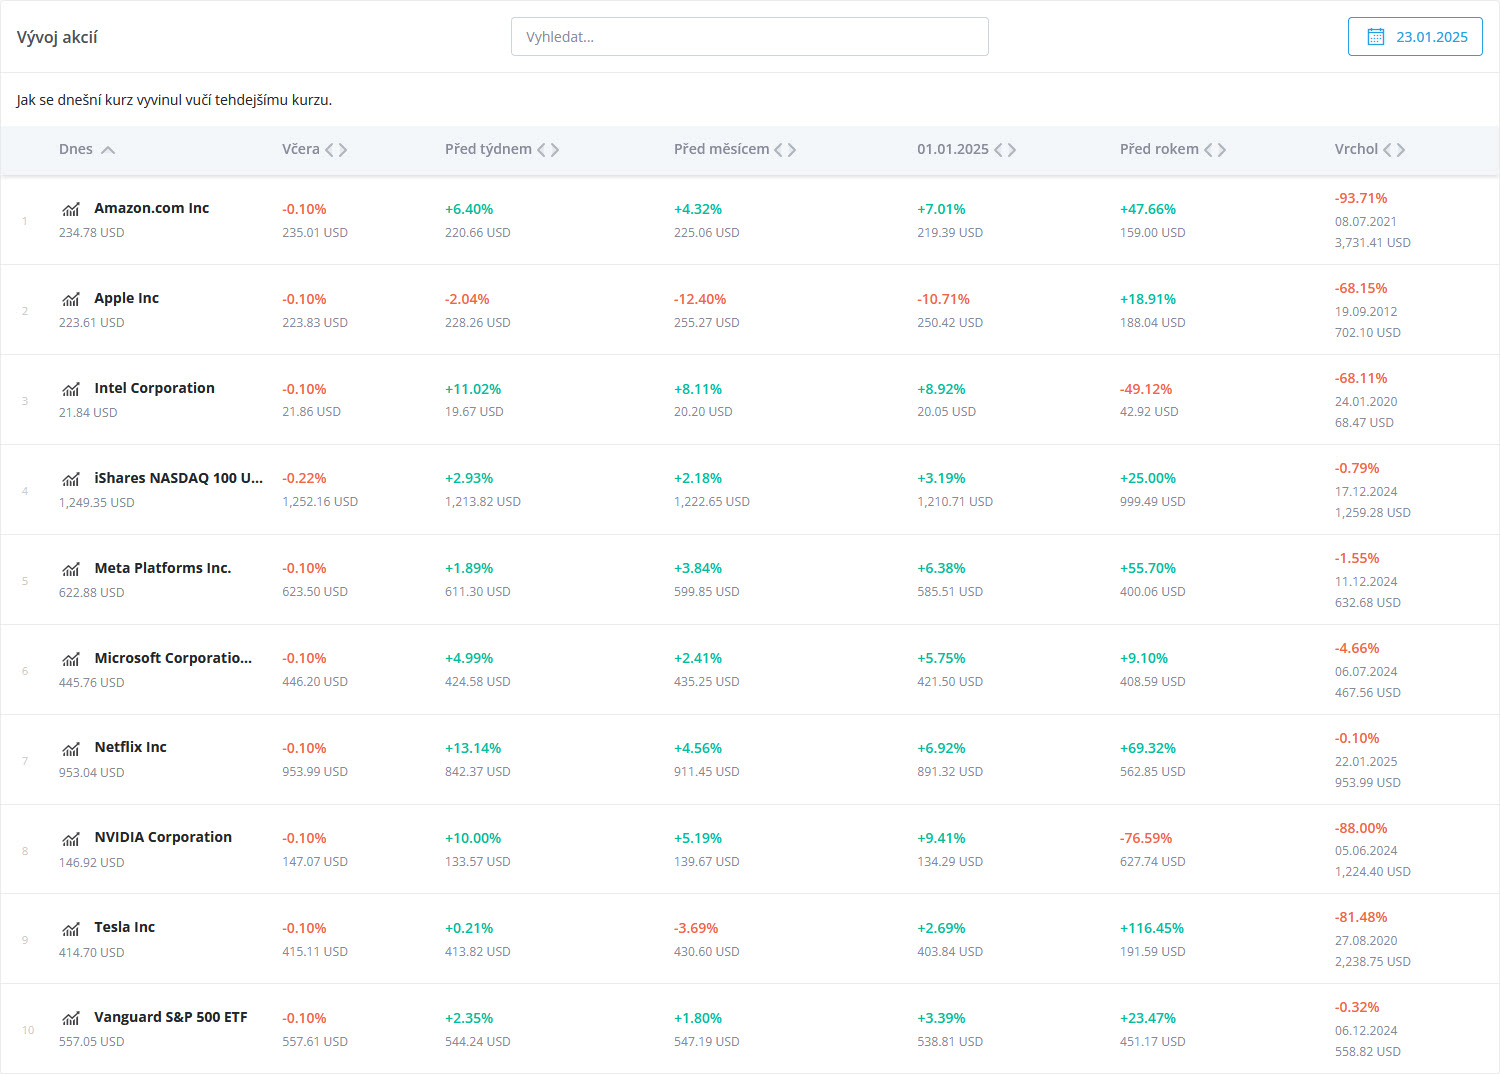Screen dimensions: 1500x1074
Task: Click right arrow next to Před měsícem
Action: pos(792,150)
